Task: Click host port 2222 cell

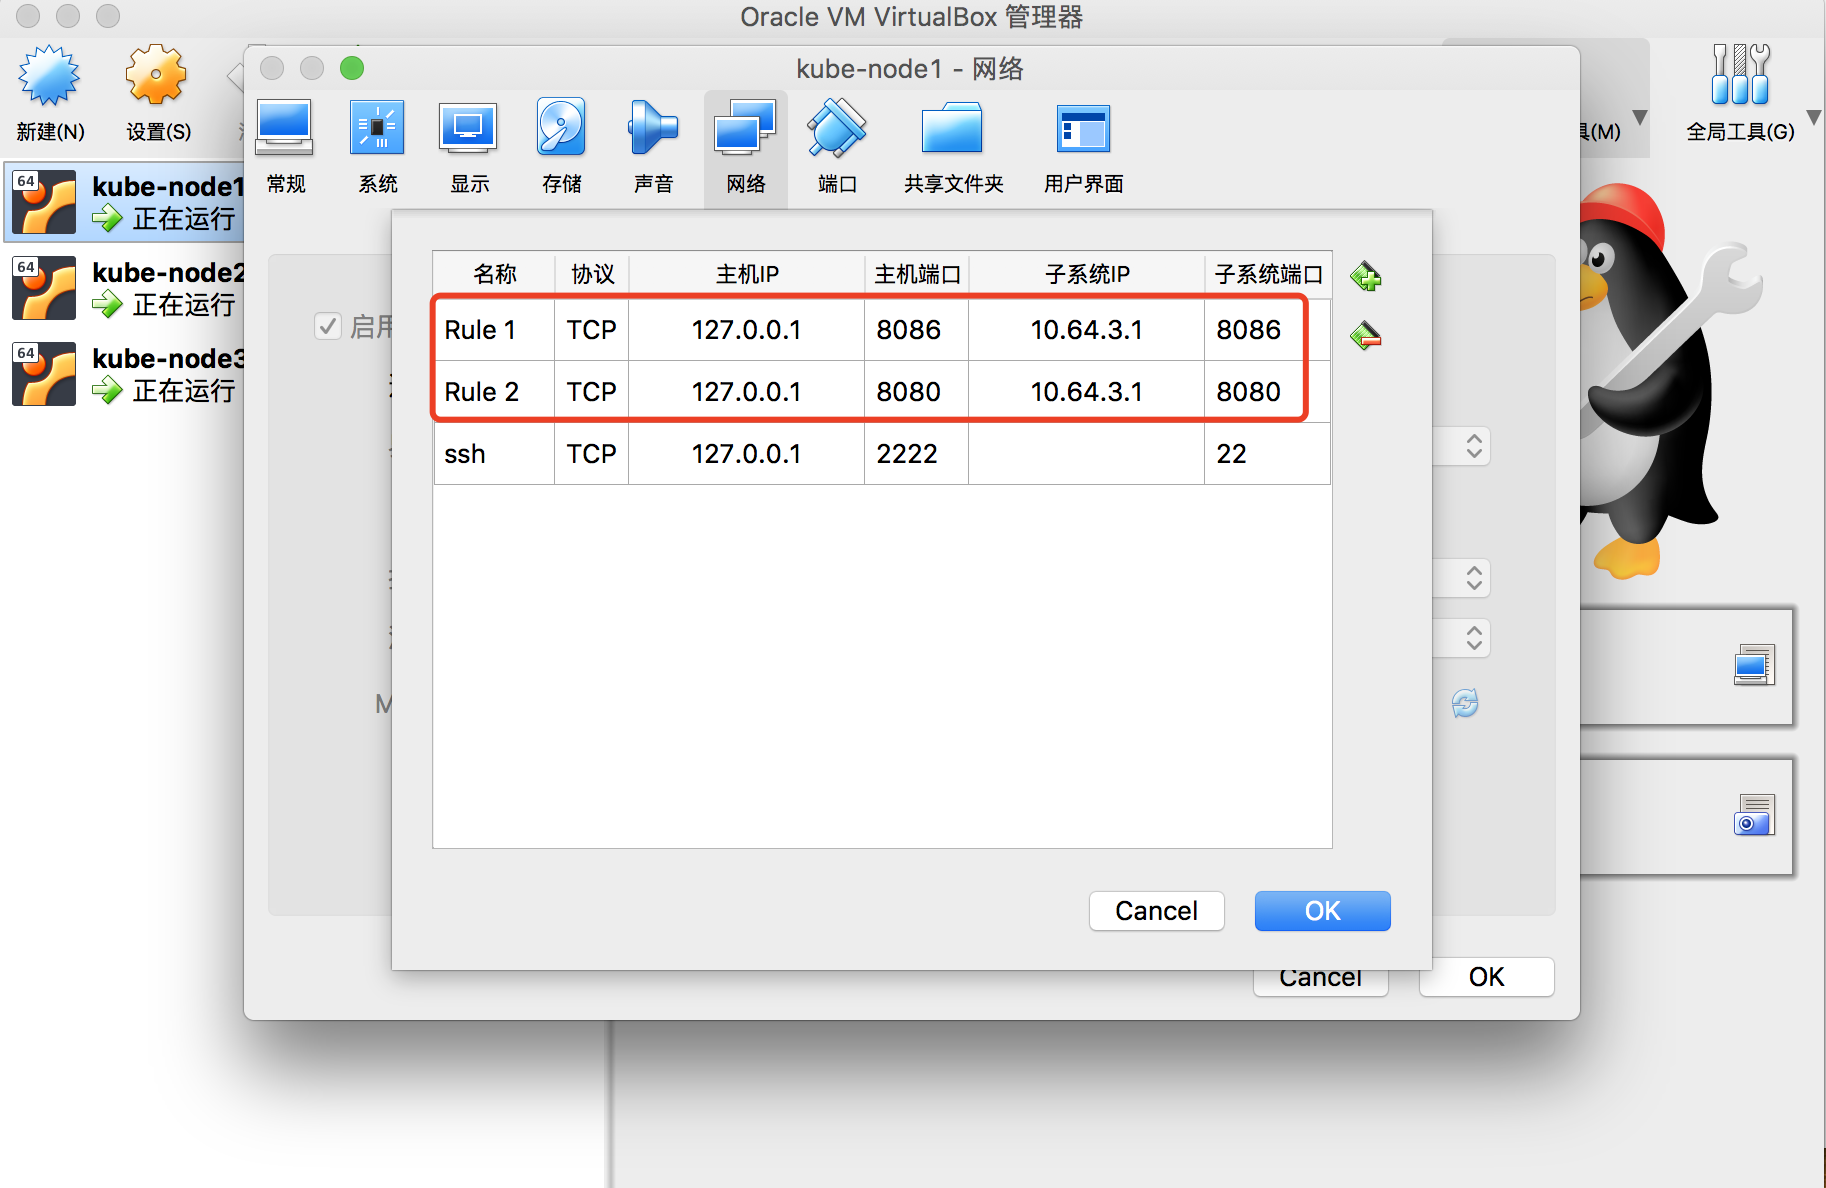Action: tap(916, 454)
